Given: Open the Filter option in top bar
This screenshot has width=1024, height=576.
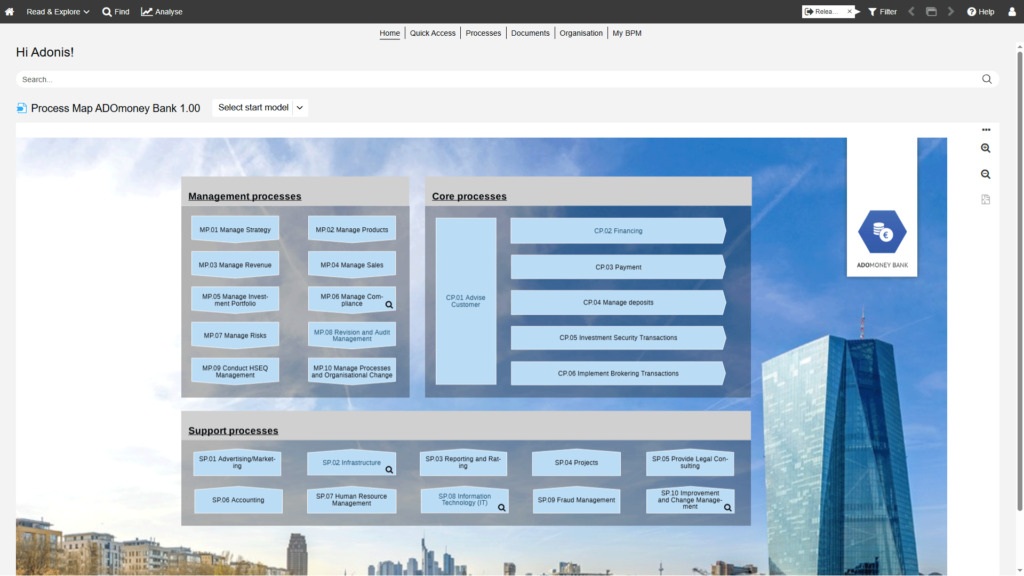Looking at the screenshot, I should [882, 12].
